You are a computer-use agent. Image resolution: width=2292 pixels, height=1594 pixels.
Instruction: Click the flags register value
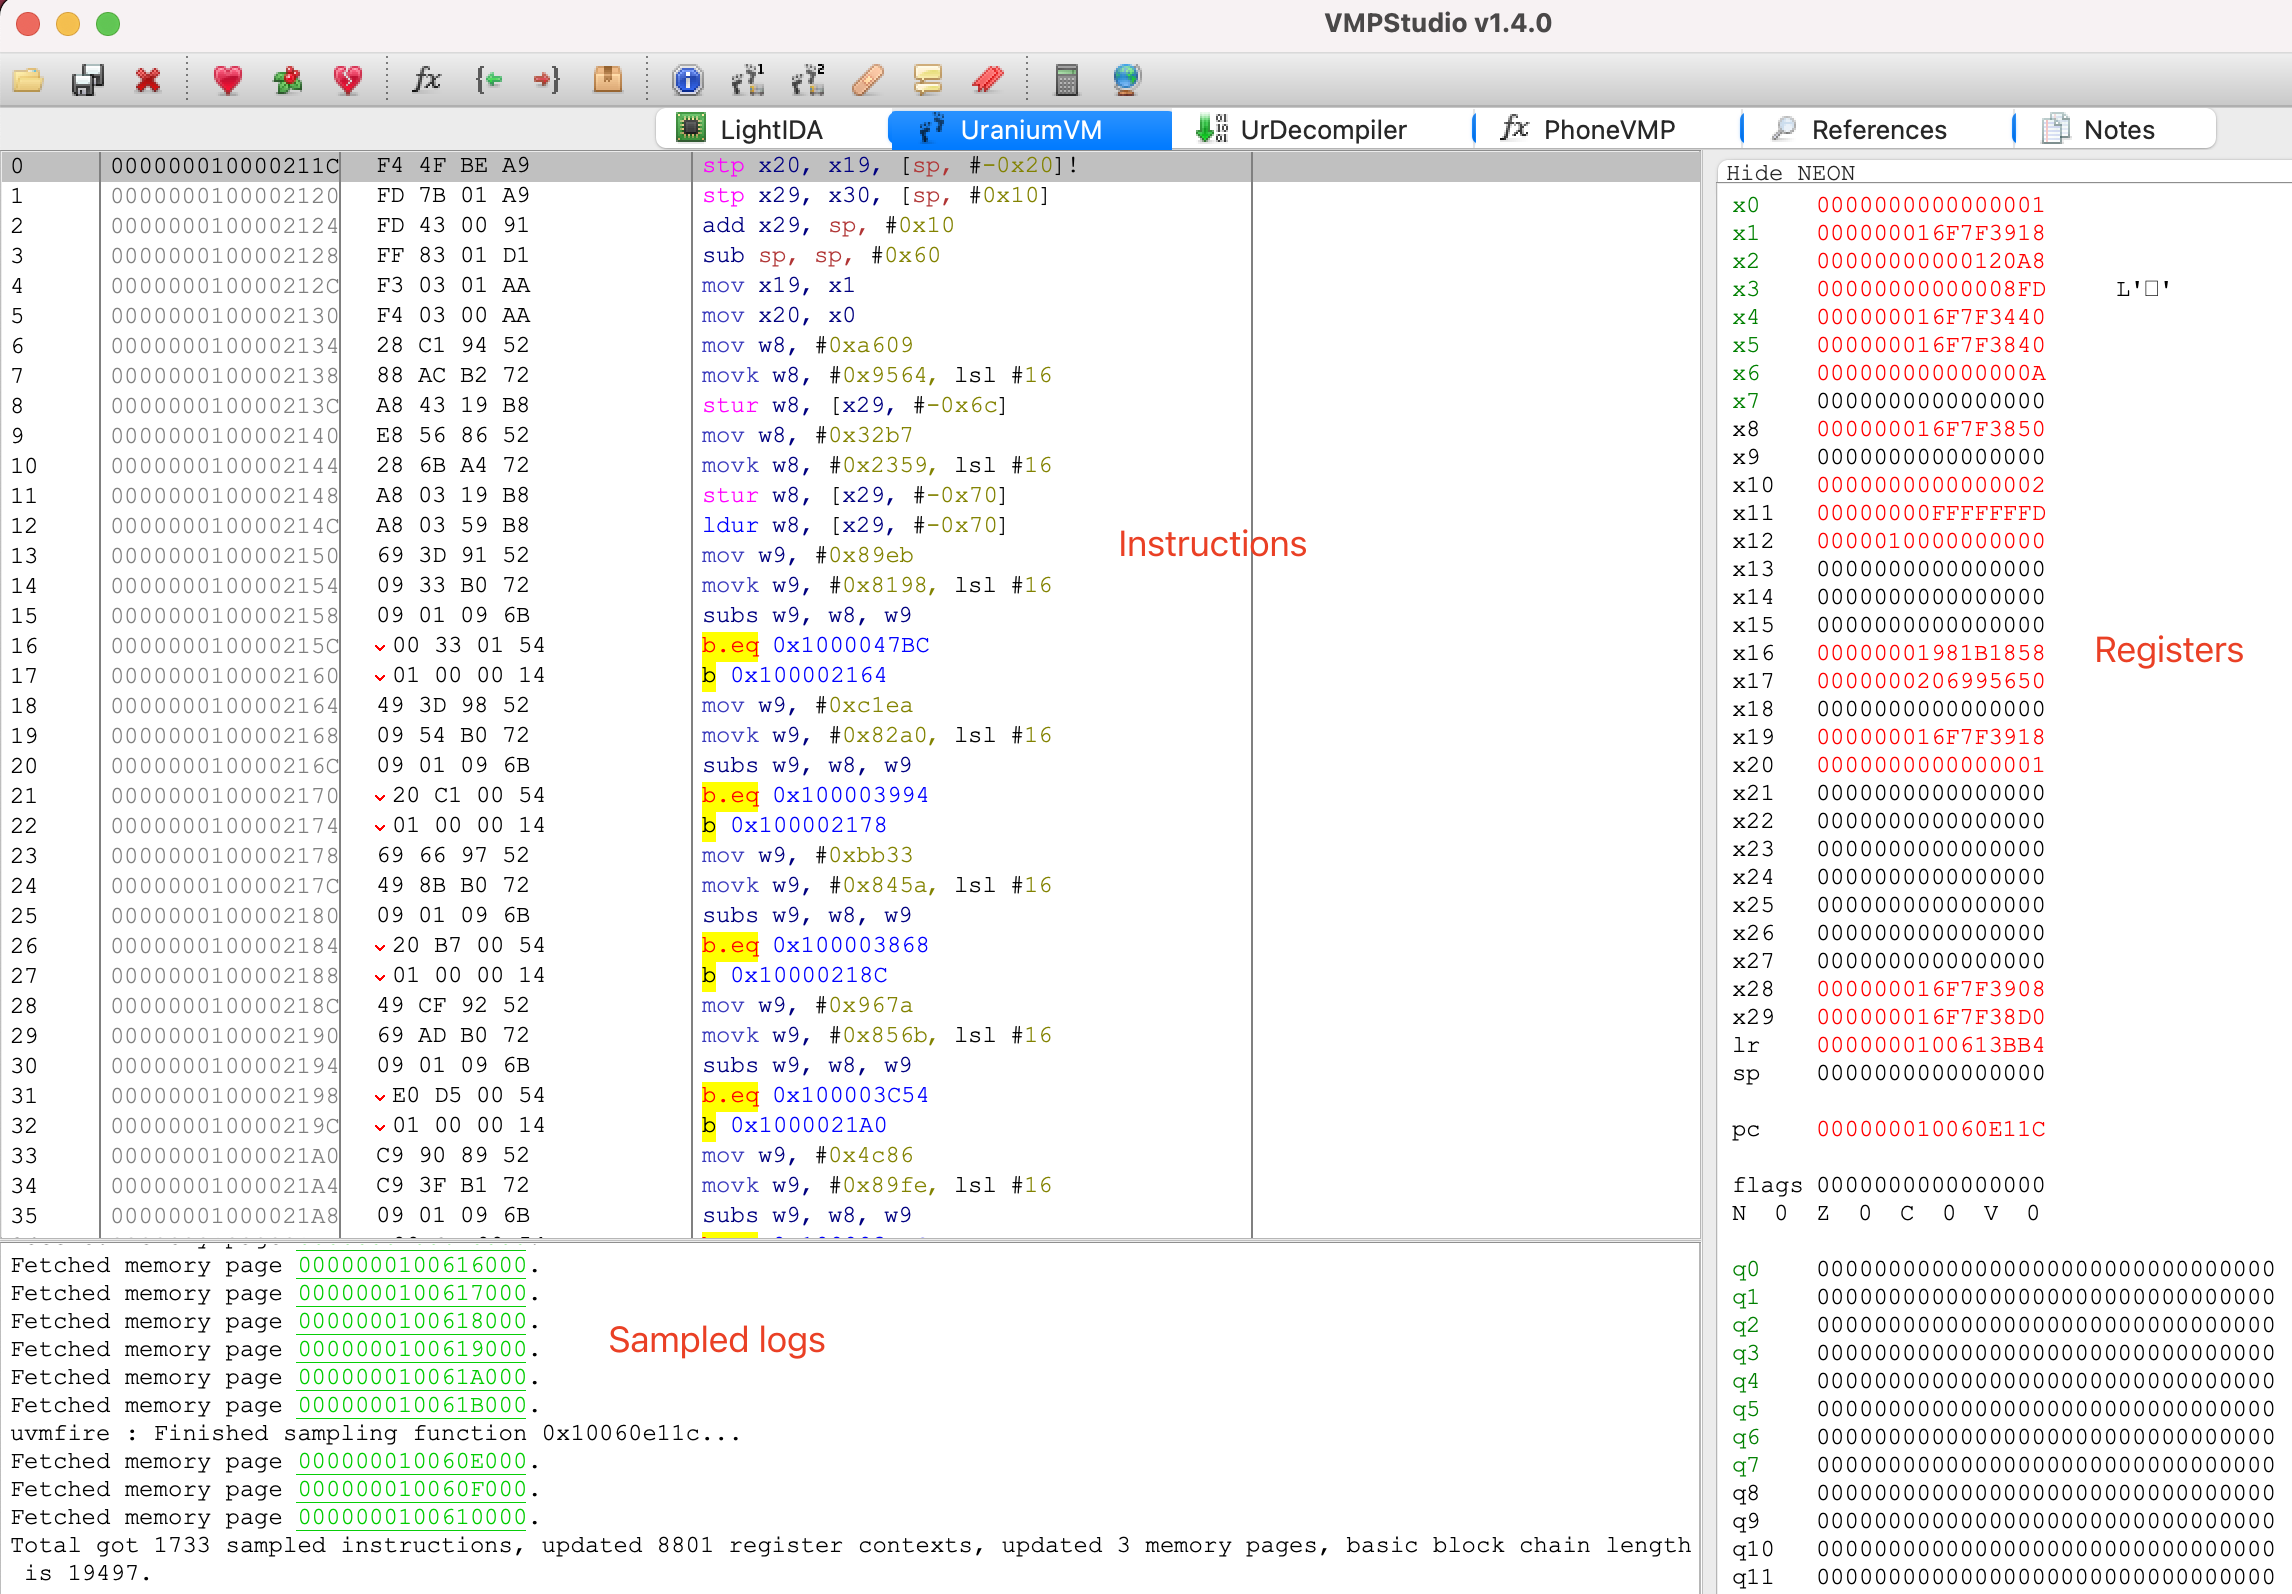1931,1185
